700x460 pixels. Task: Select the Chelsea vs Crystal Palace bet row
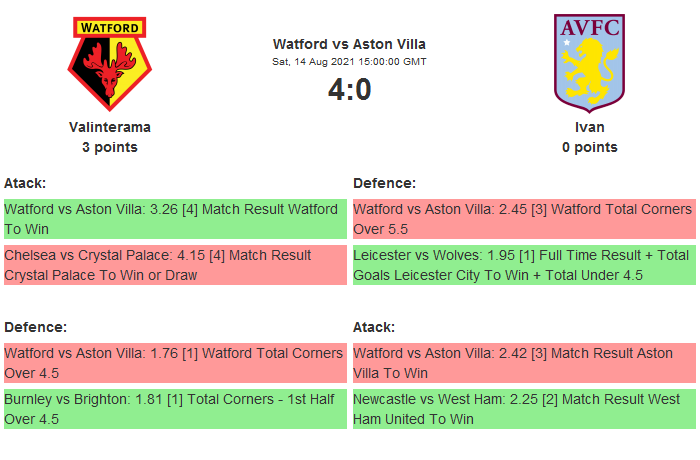click(x=175, y=265)
